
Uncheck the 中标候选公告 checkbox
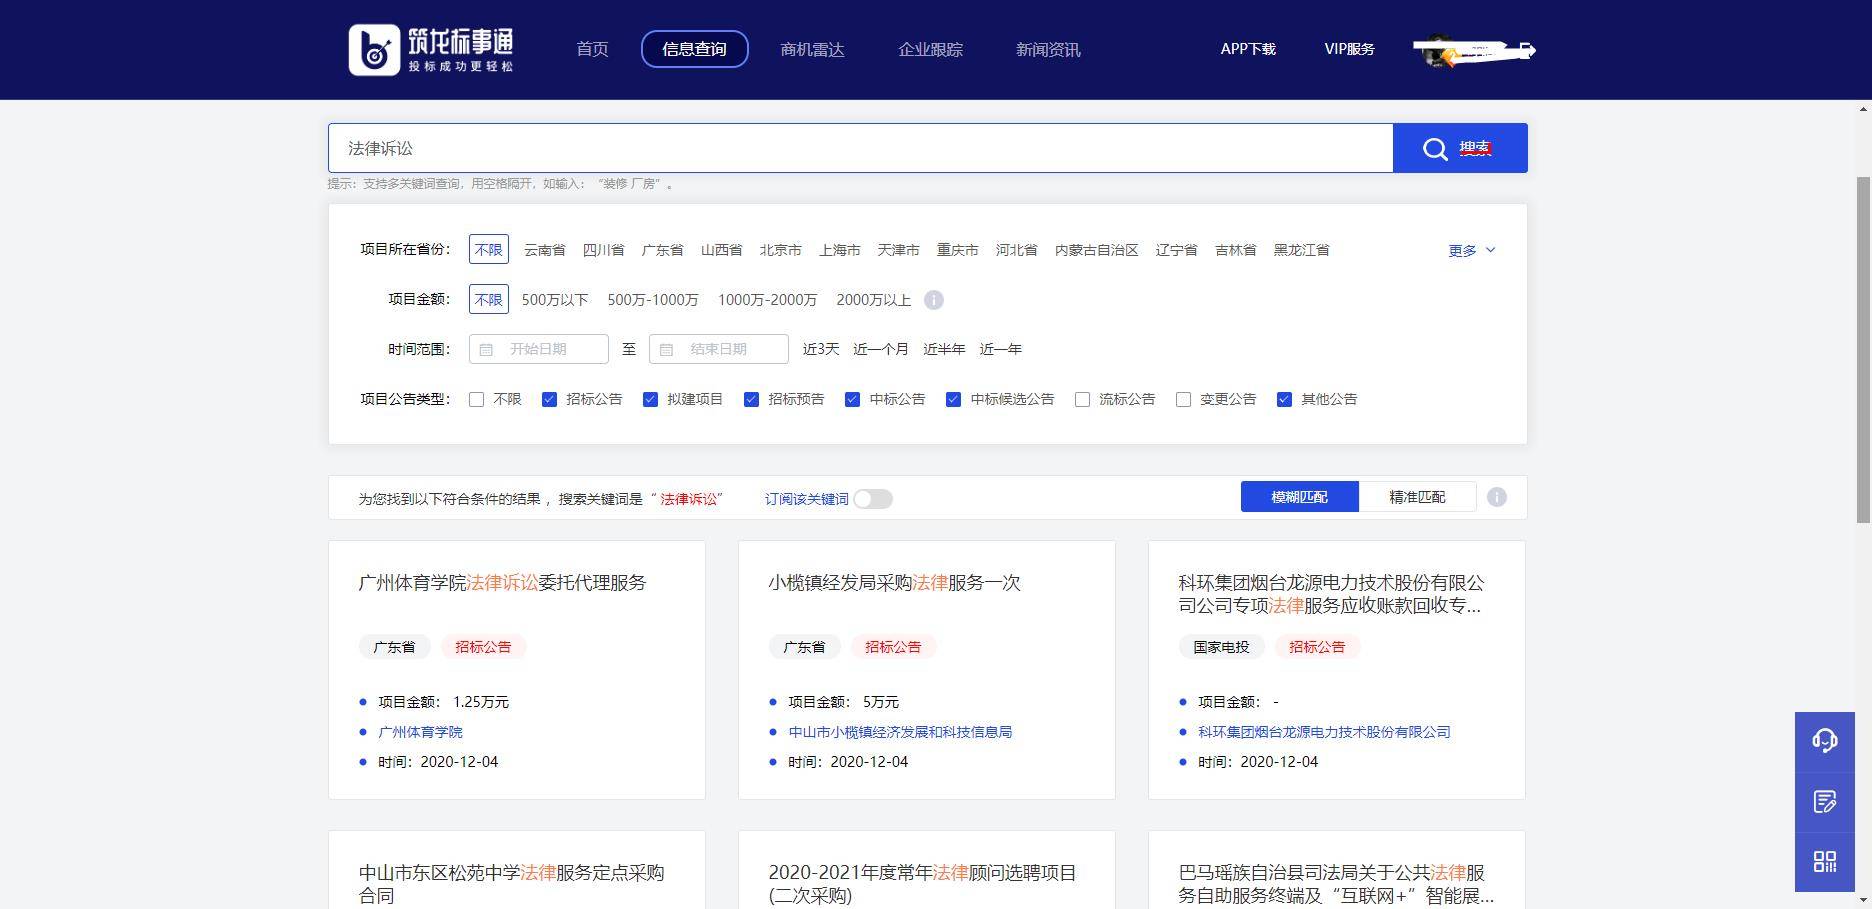953,399
